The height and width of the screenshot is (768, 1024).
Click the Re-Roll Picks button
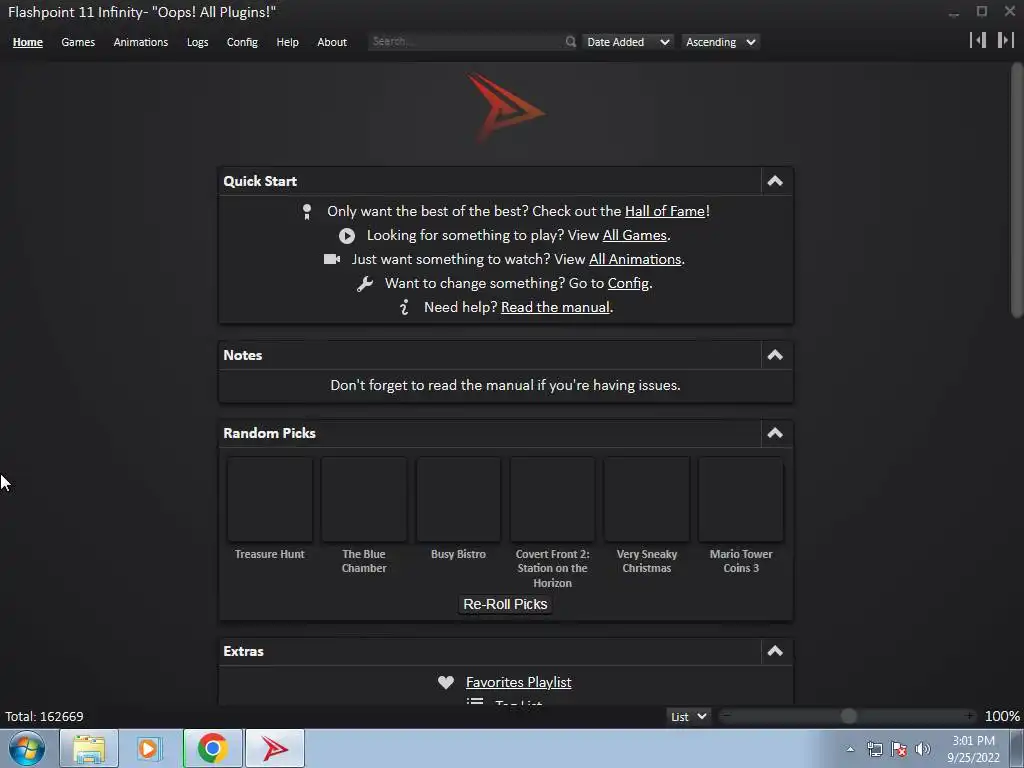[x=505, y=604]
